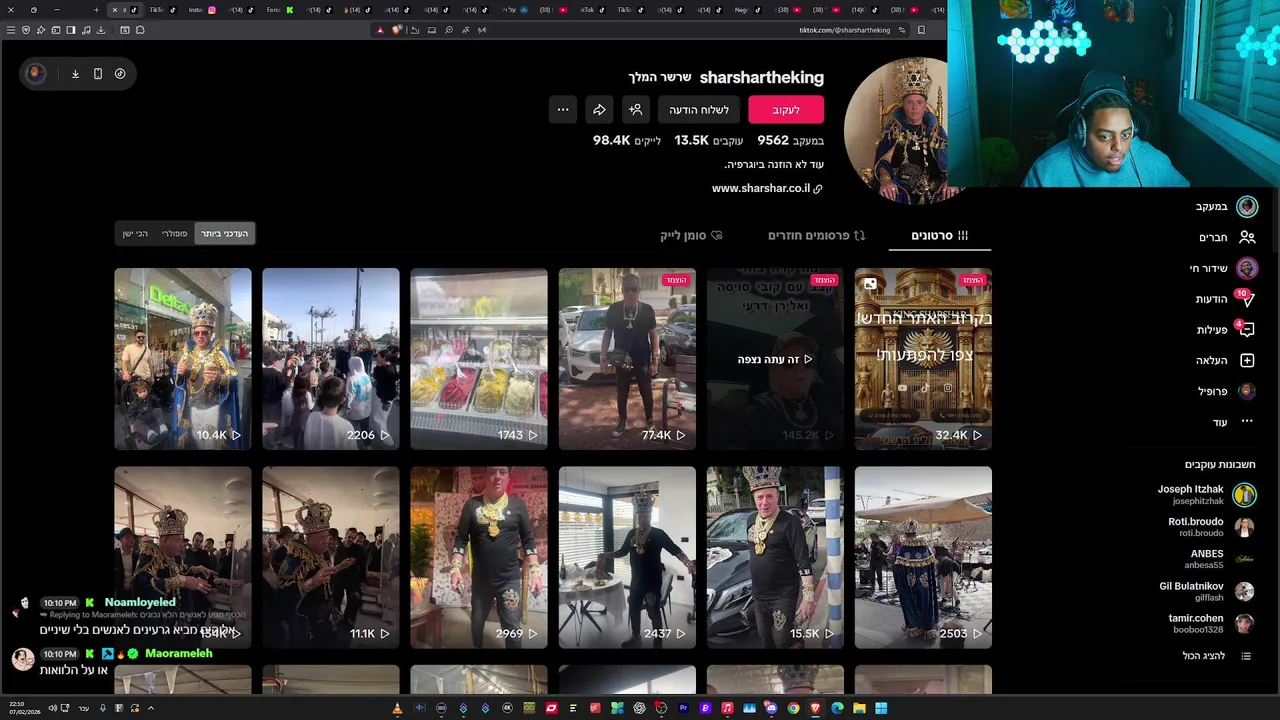Open Joseph Itzhak followed account

coord(1205,494)
